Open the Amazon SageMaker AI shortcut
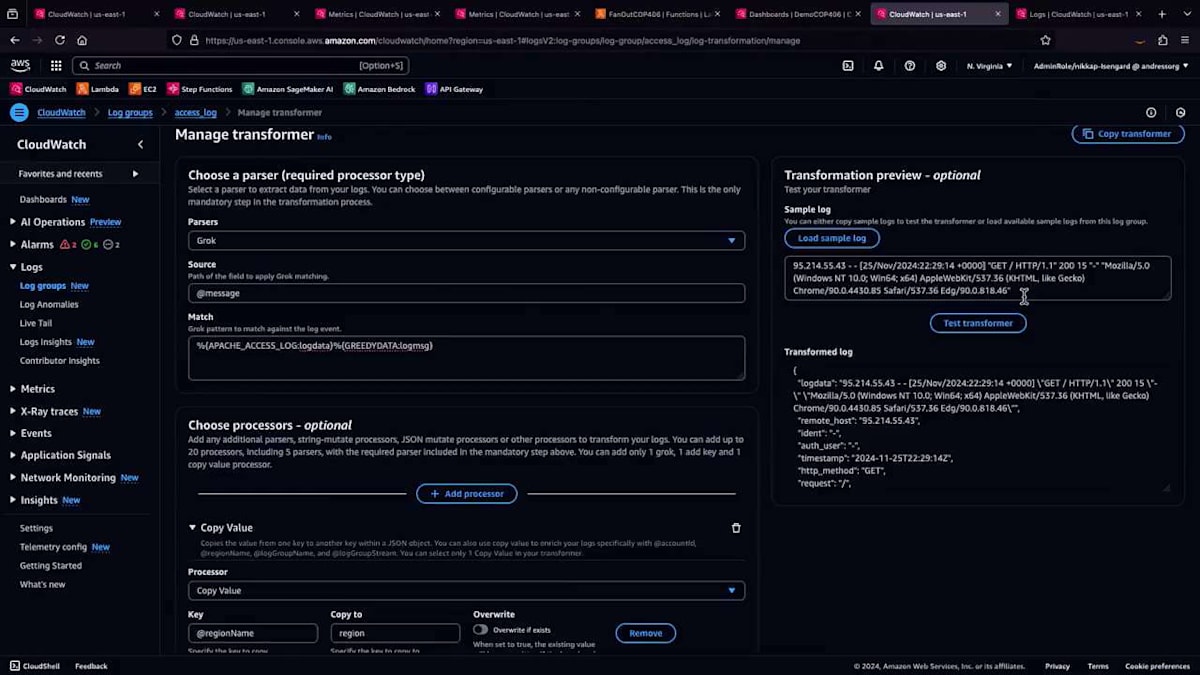 pos(288,89)
